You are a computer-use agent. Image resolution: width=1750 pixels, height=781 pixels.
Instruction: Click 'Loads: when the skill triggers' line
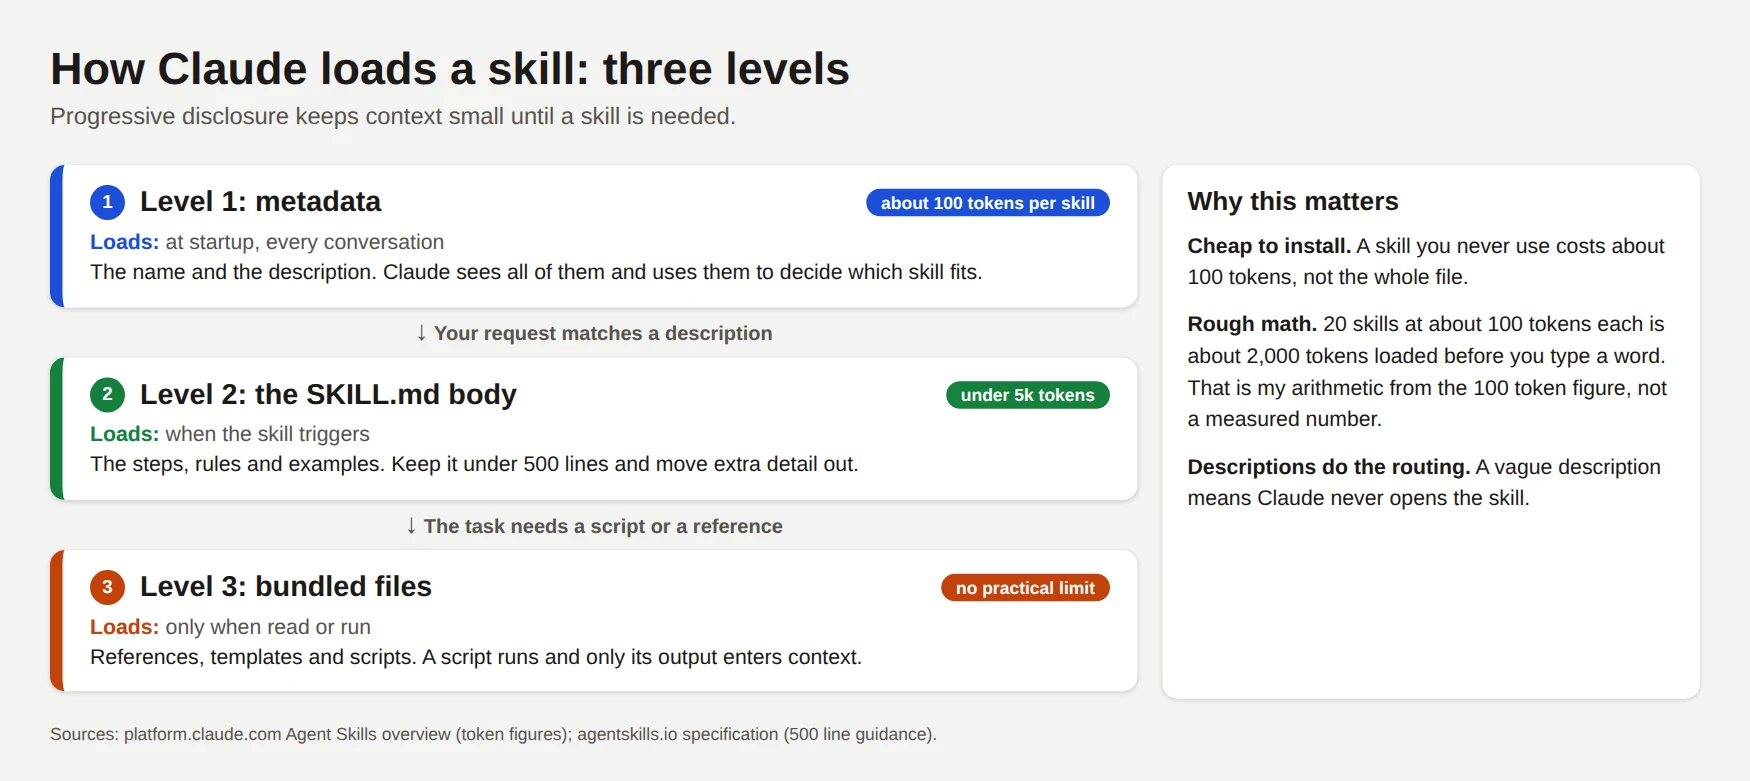(x=230, y=434)
